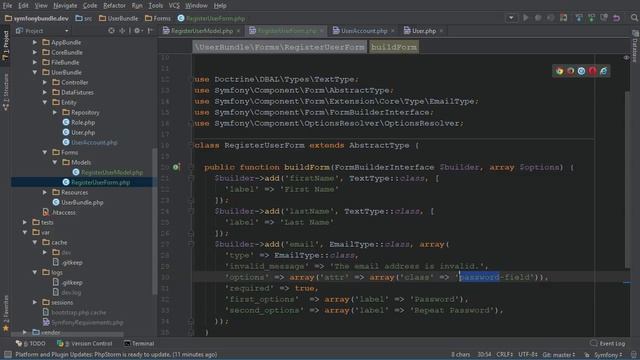
Task: Open the Favorites side panel
Action: (6, 312)
